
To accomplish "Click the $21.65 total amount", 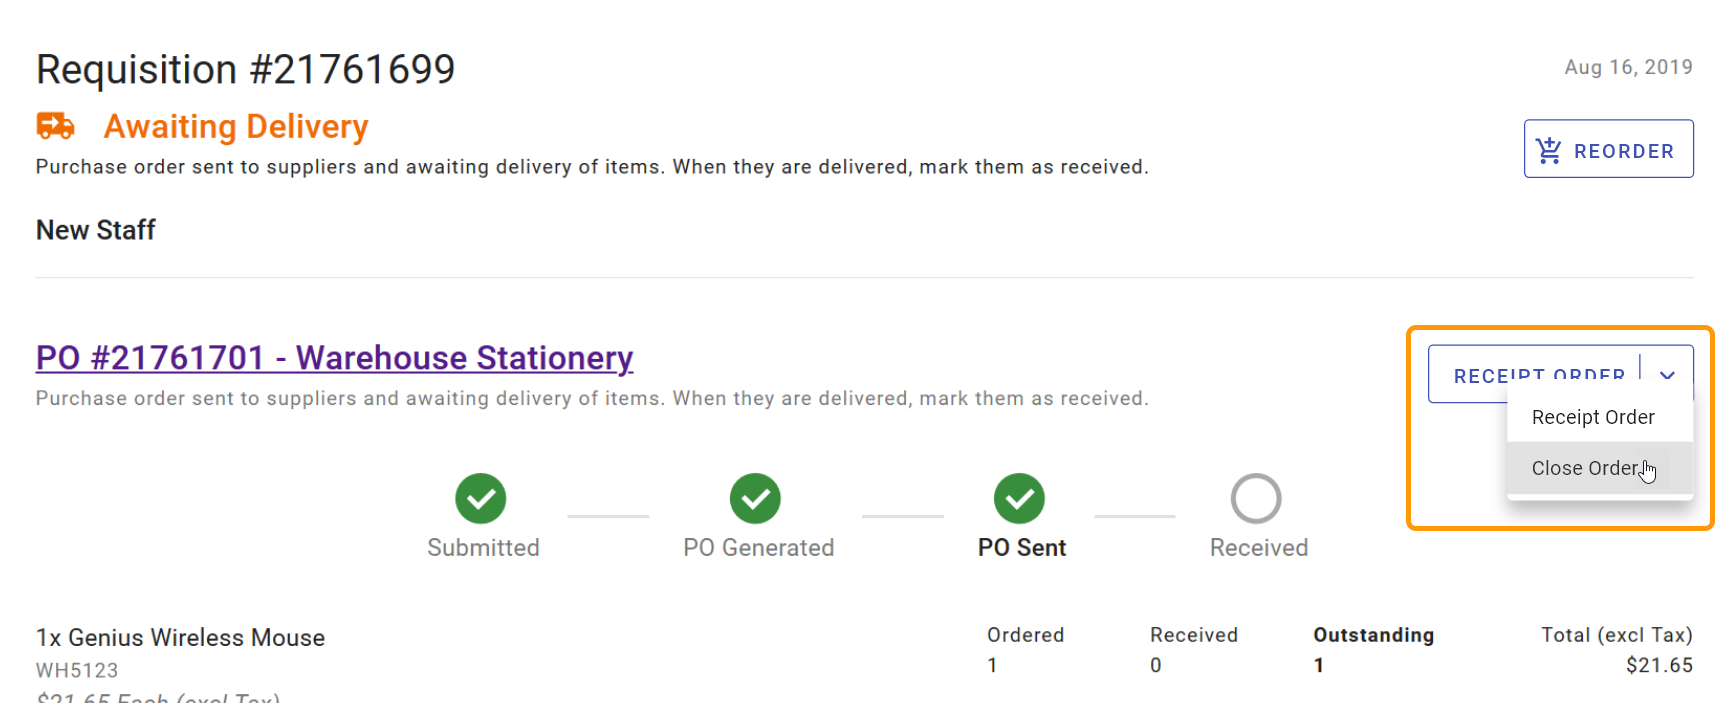I will 1659,665.
